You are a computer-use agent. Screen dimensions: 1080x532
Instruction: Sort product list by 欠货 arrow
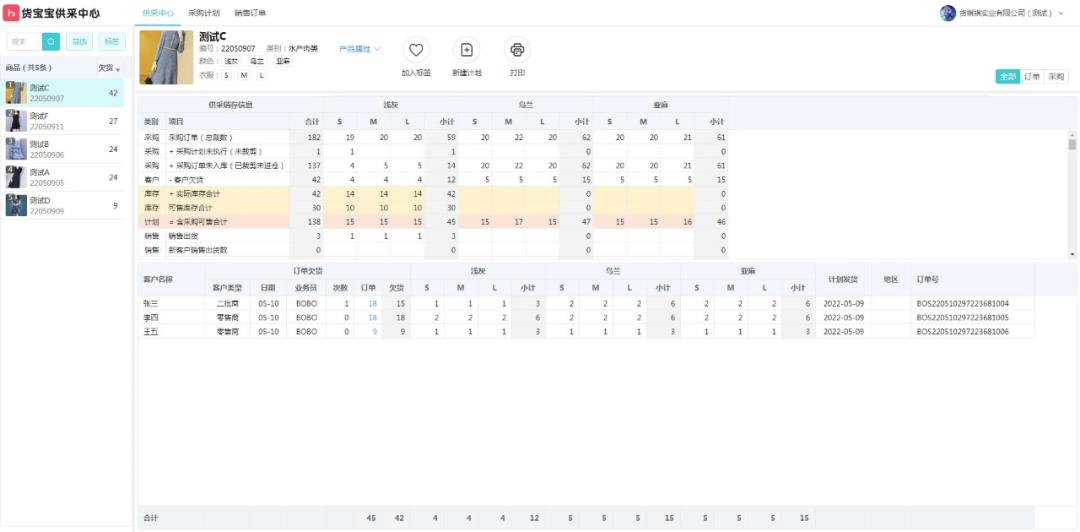118,69
